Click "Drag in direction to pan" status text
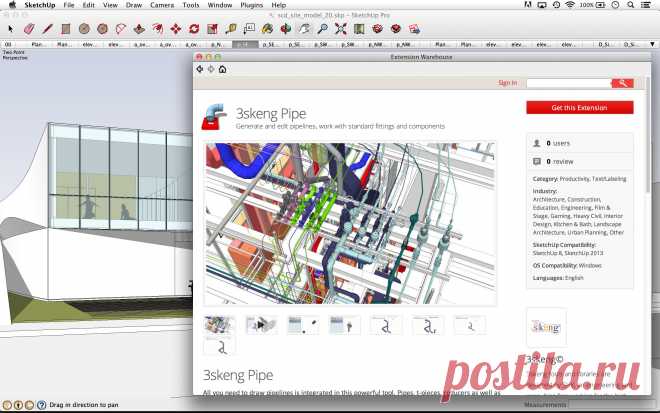 pos(84,405)
